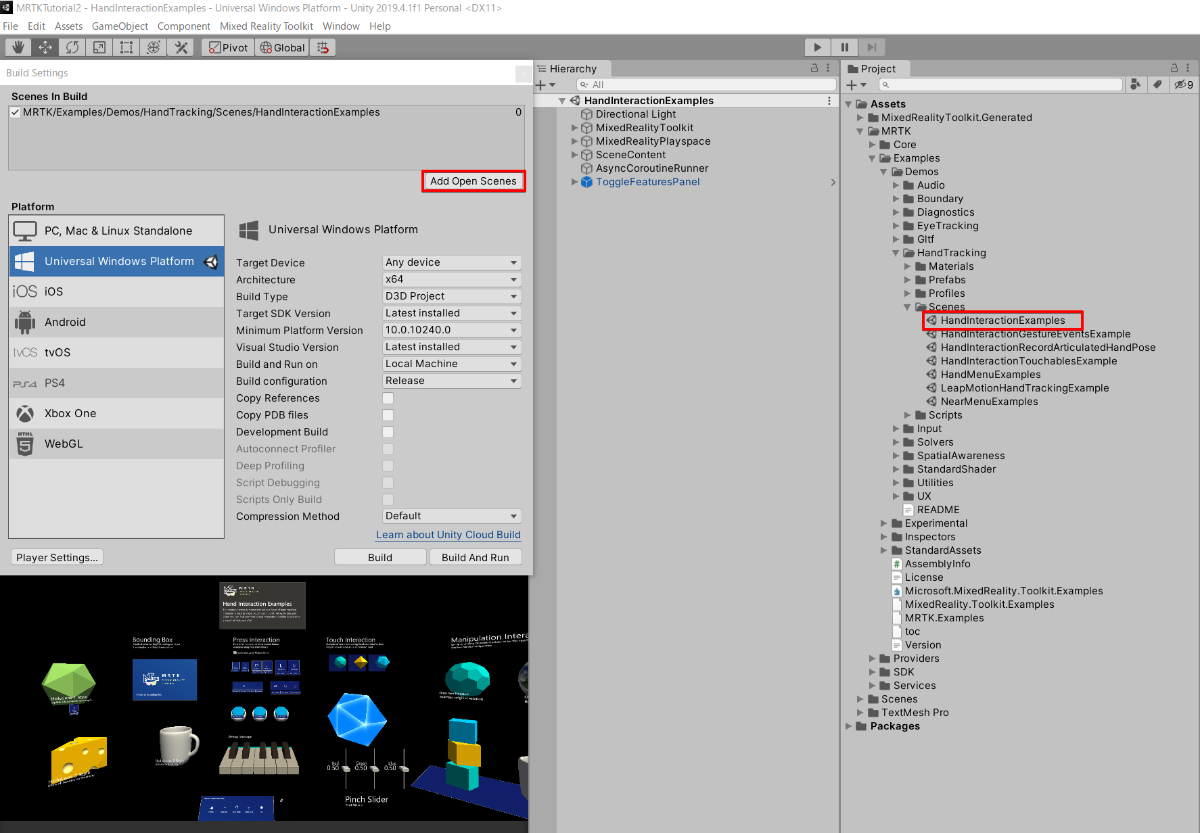This screenshot has height=833, width=1200.
Task: Select the Move tool in toolbar
Action: point(45,47)
